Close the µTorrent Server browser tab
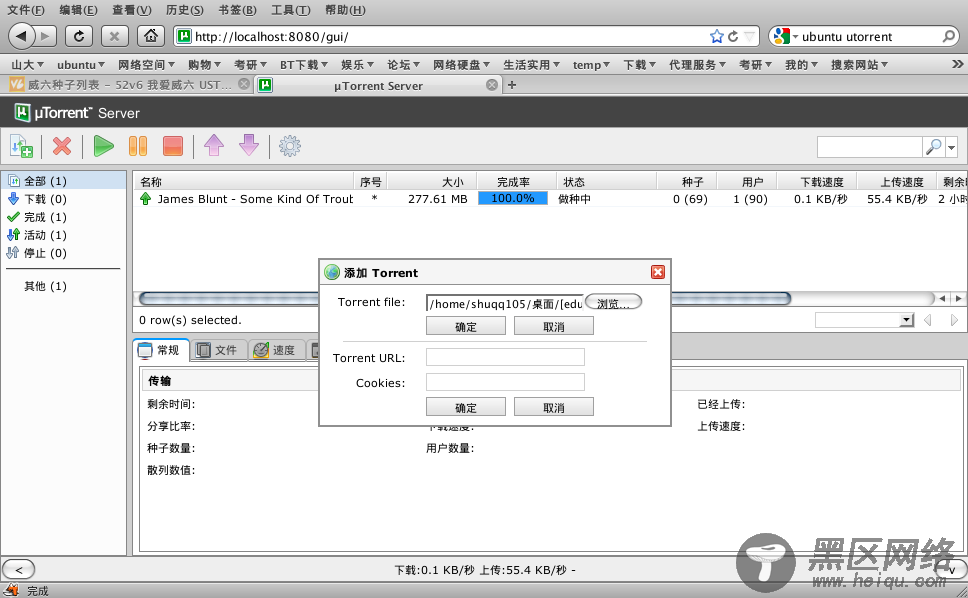Viewport: 968px width, 598px height. [491, 85]
